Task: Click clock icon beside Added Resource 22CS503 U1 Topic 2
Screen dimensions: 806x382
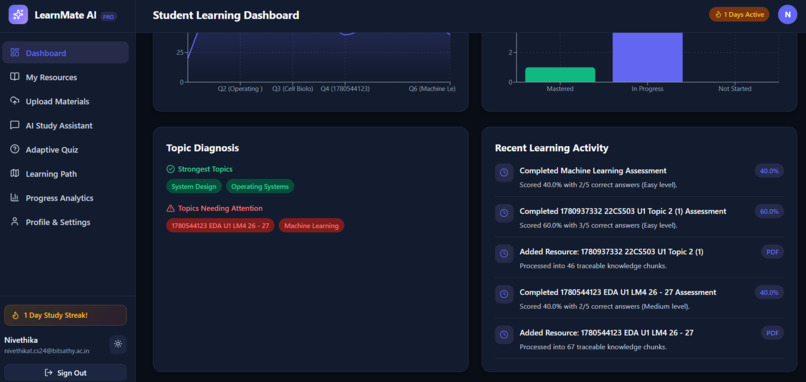Action: point(504,253)
